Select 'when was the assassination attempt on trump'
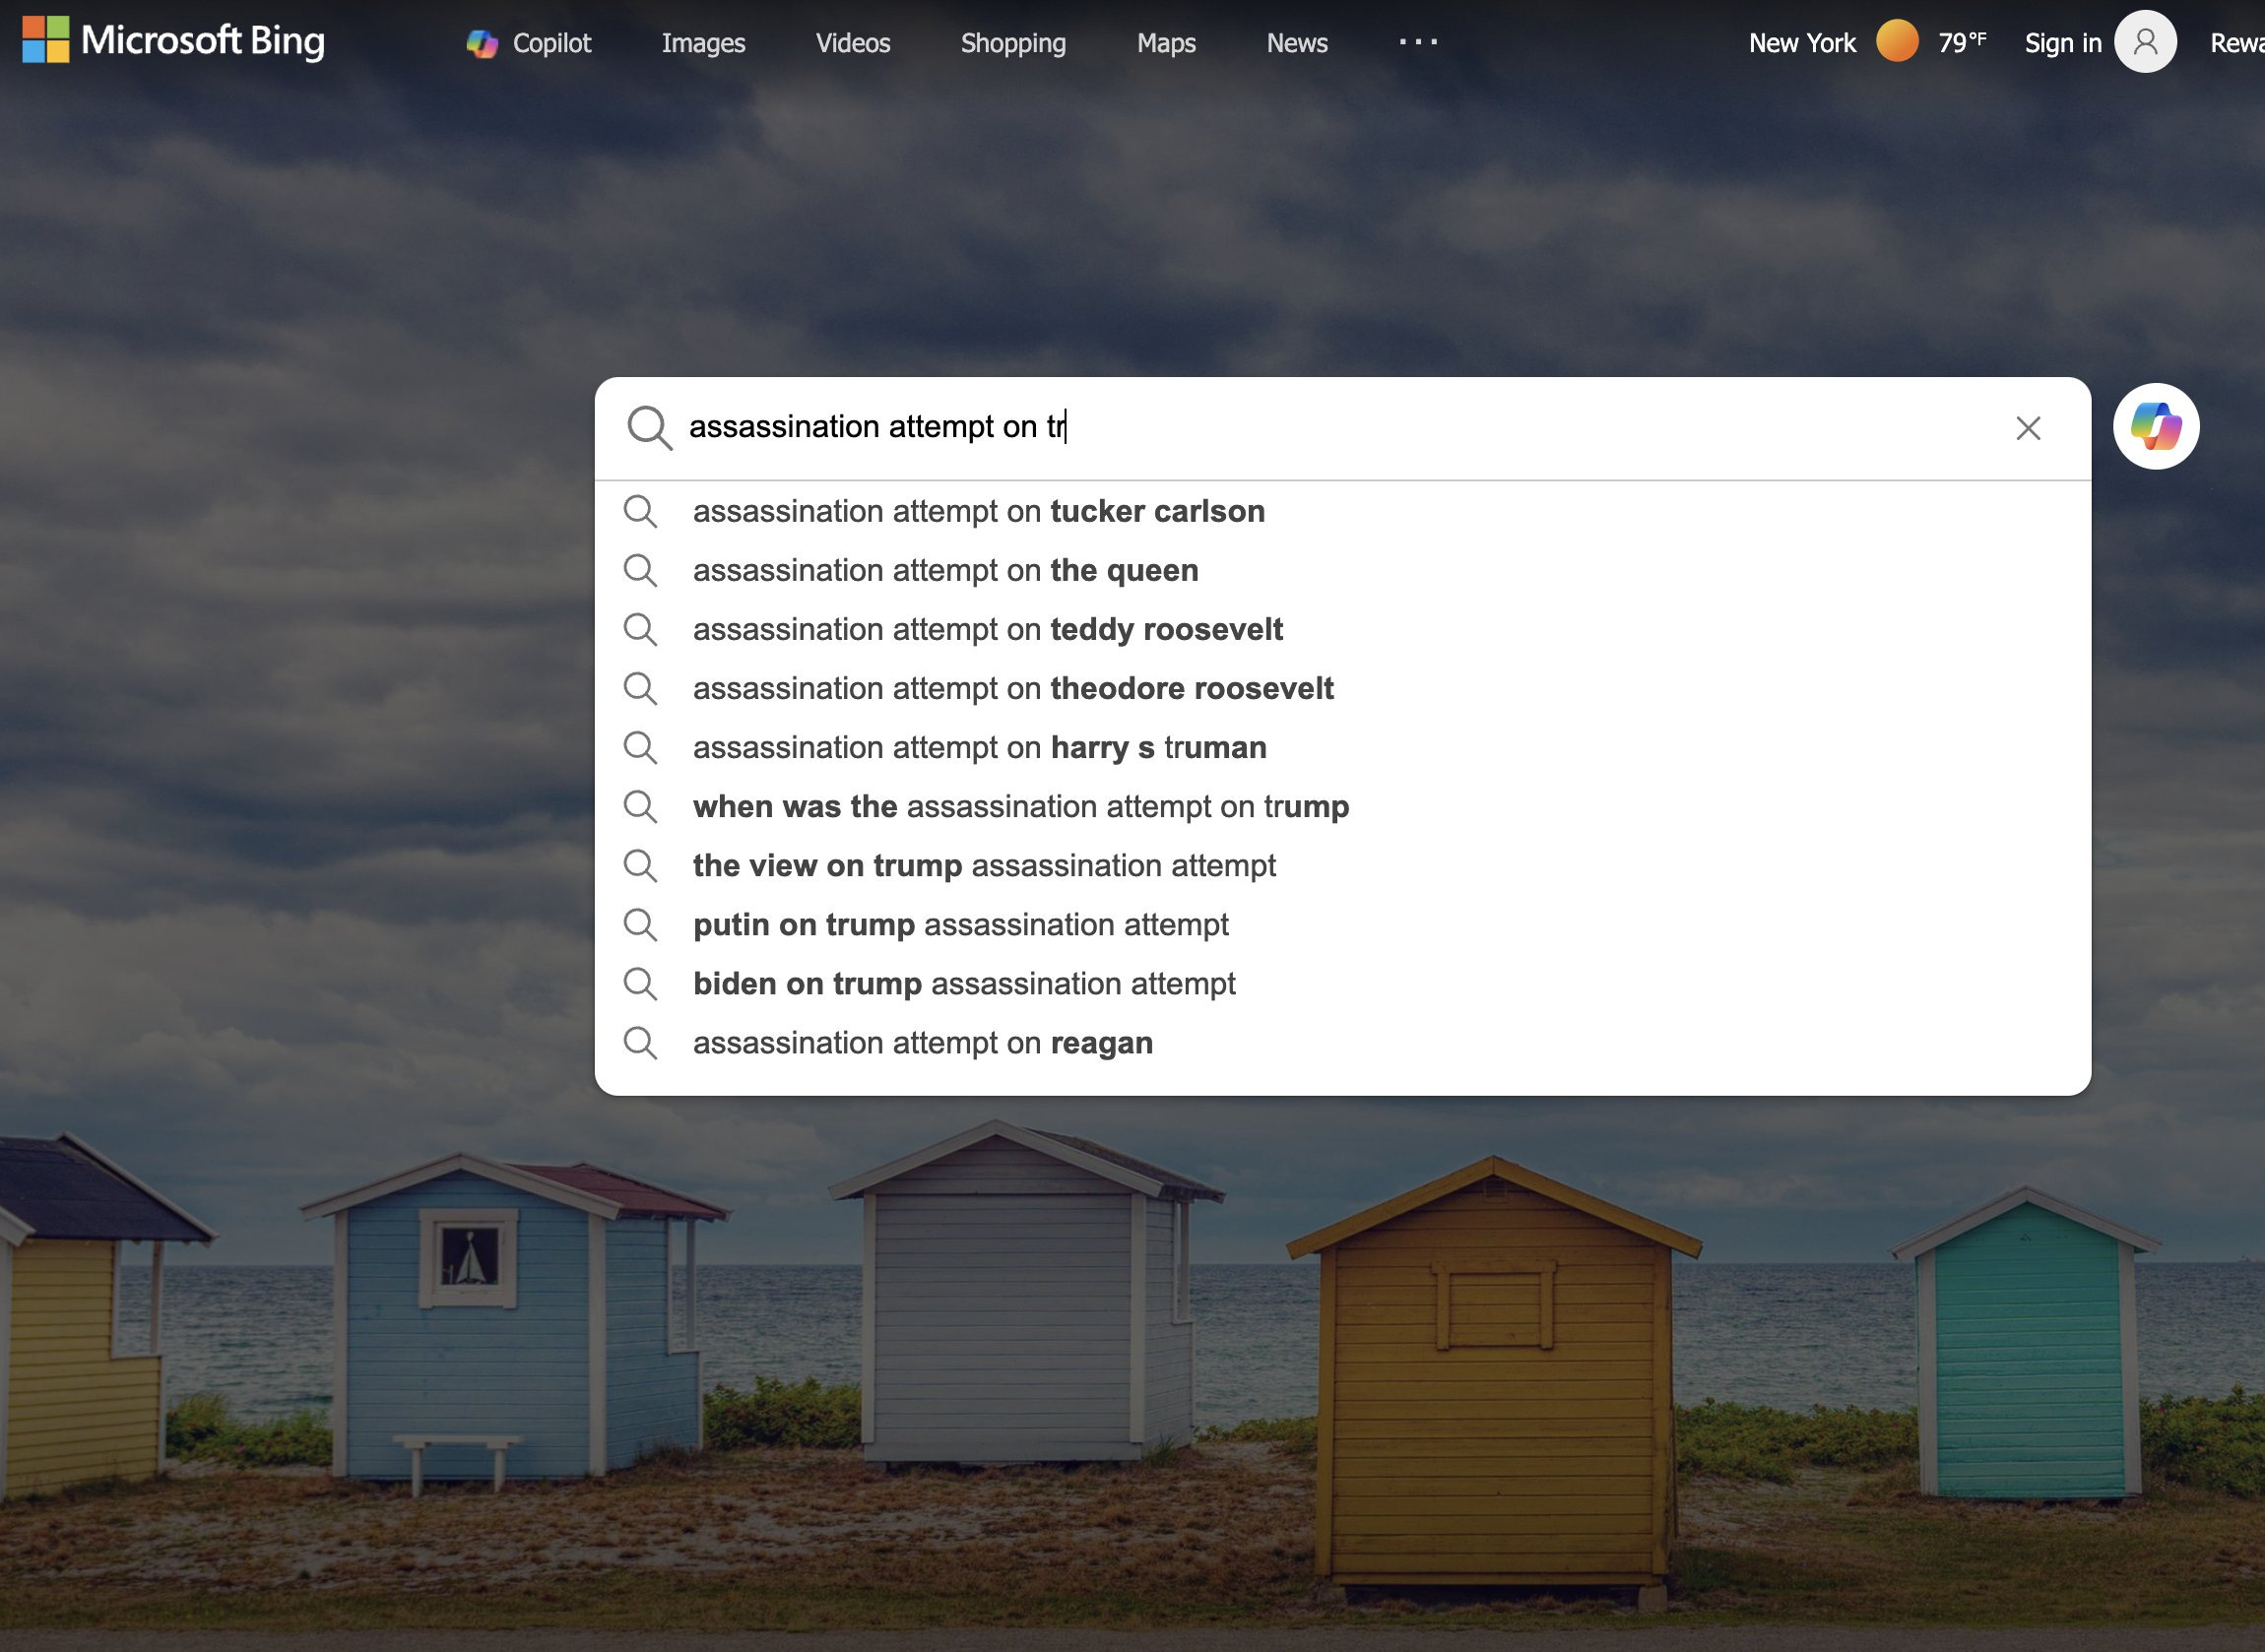2265x1652 pixels. [x=1342, y=806]
